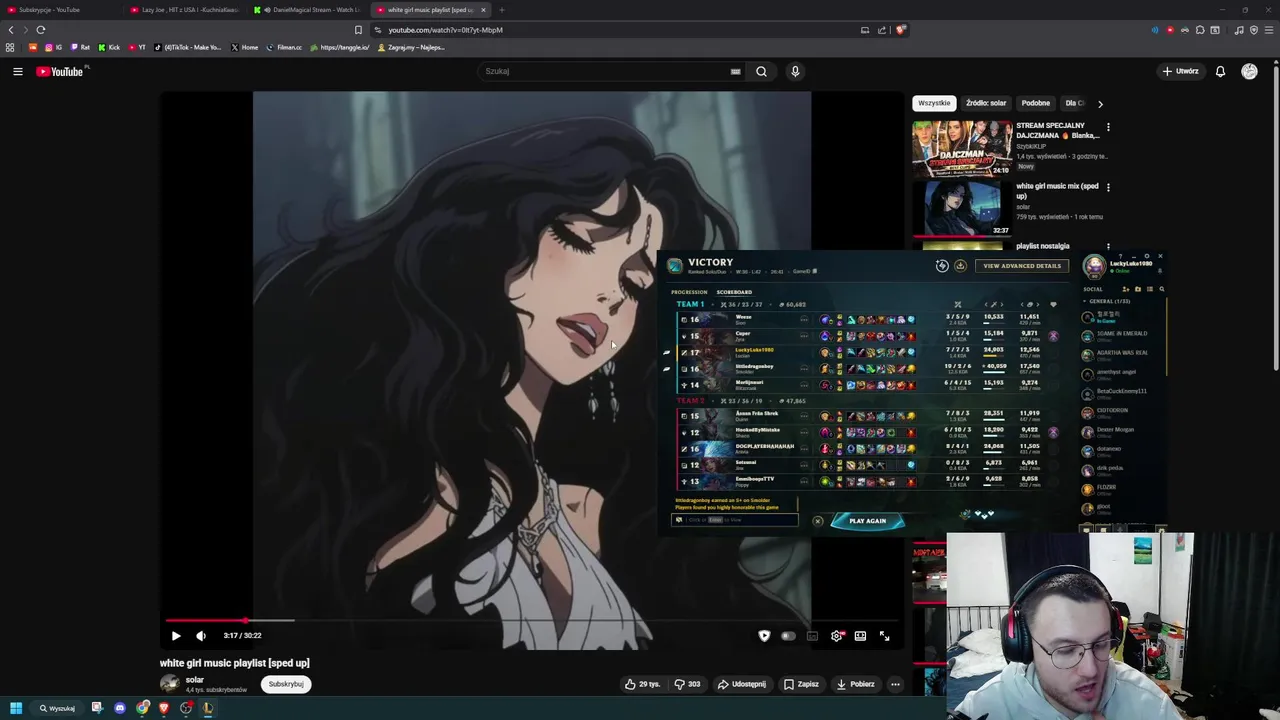1280x720 pixels.
Task: Open options dots for Weeze row
Action: [804, 320]
